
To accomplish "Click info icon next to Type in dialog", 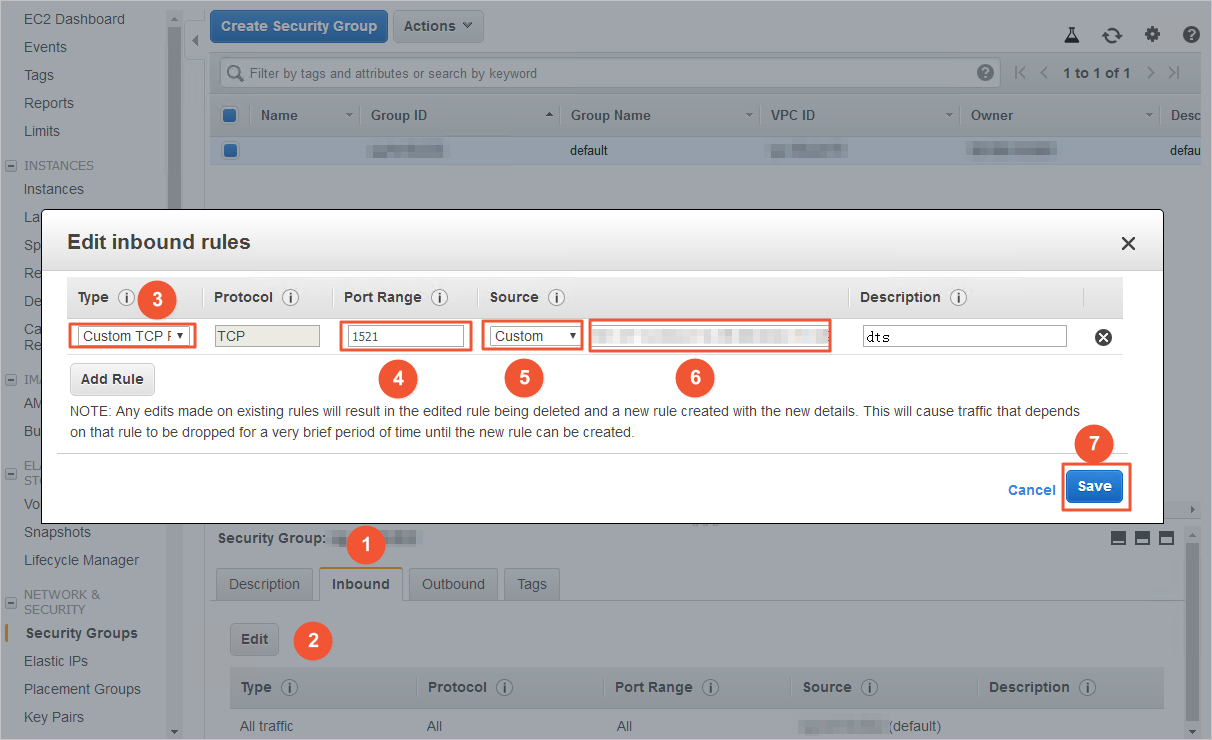I will click(x=126, y=298).
